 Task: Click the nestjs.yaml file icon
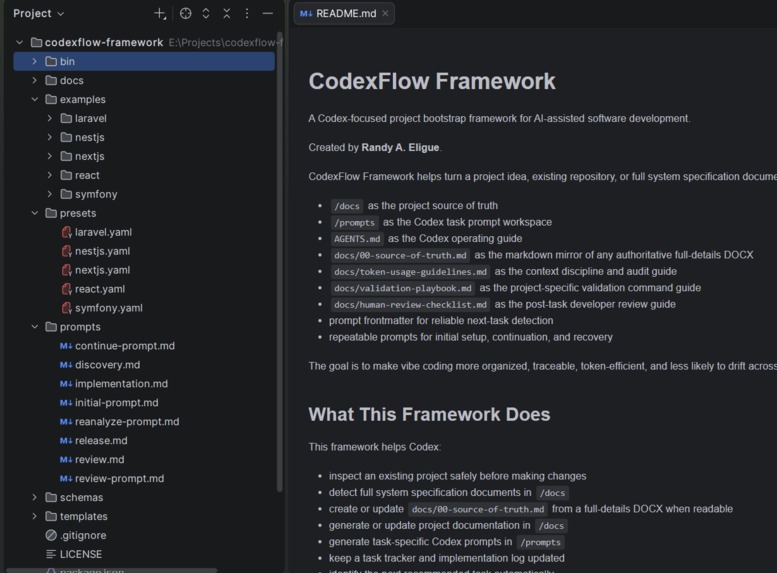point(66,251)
